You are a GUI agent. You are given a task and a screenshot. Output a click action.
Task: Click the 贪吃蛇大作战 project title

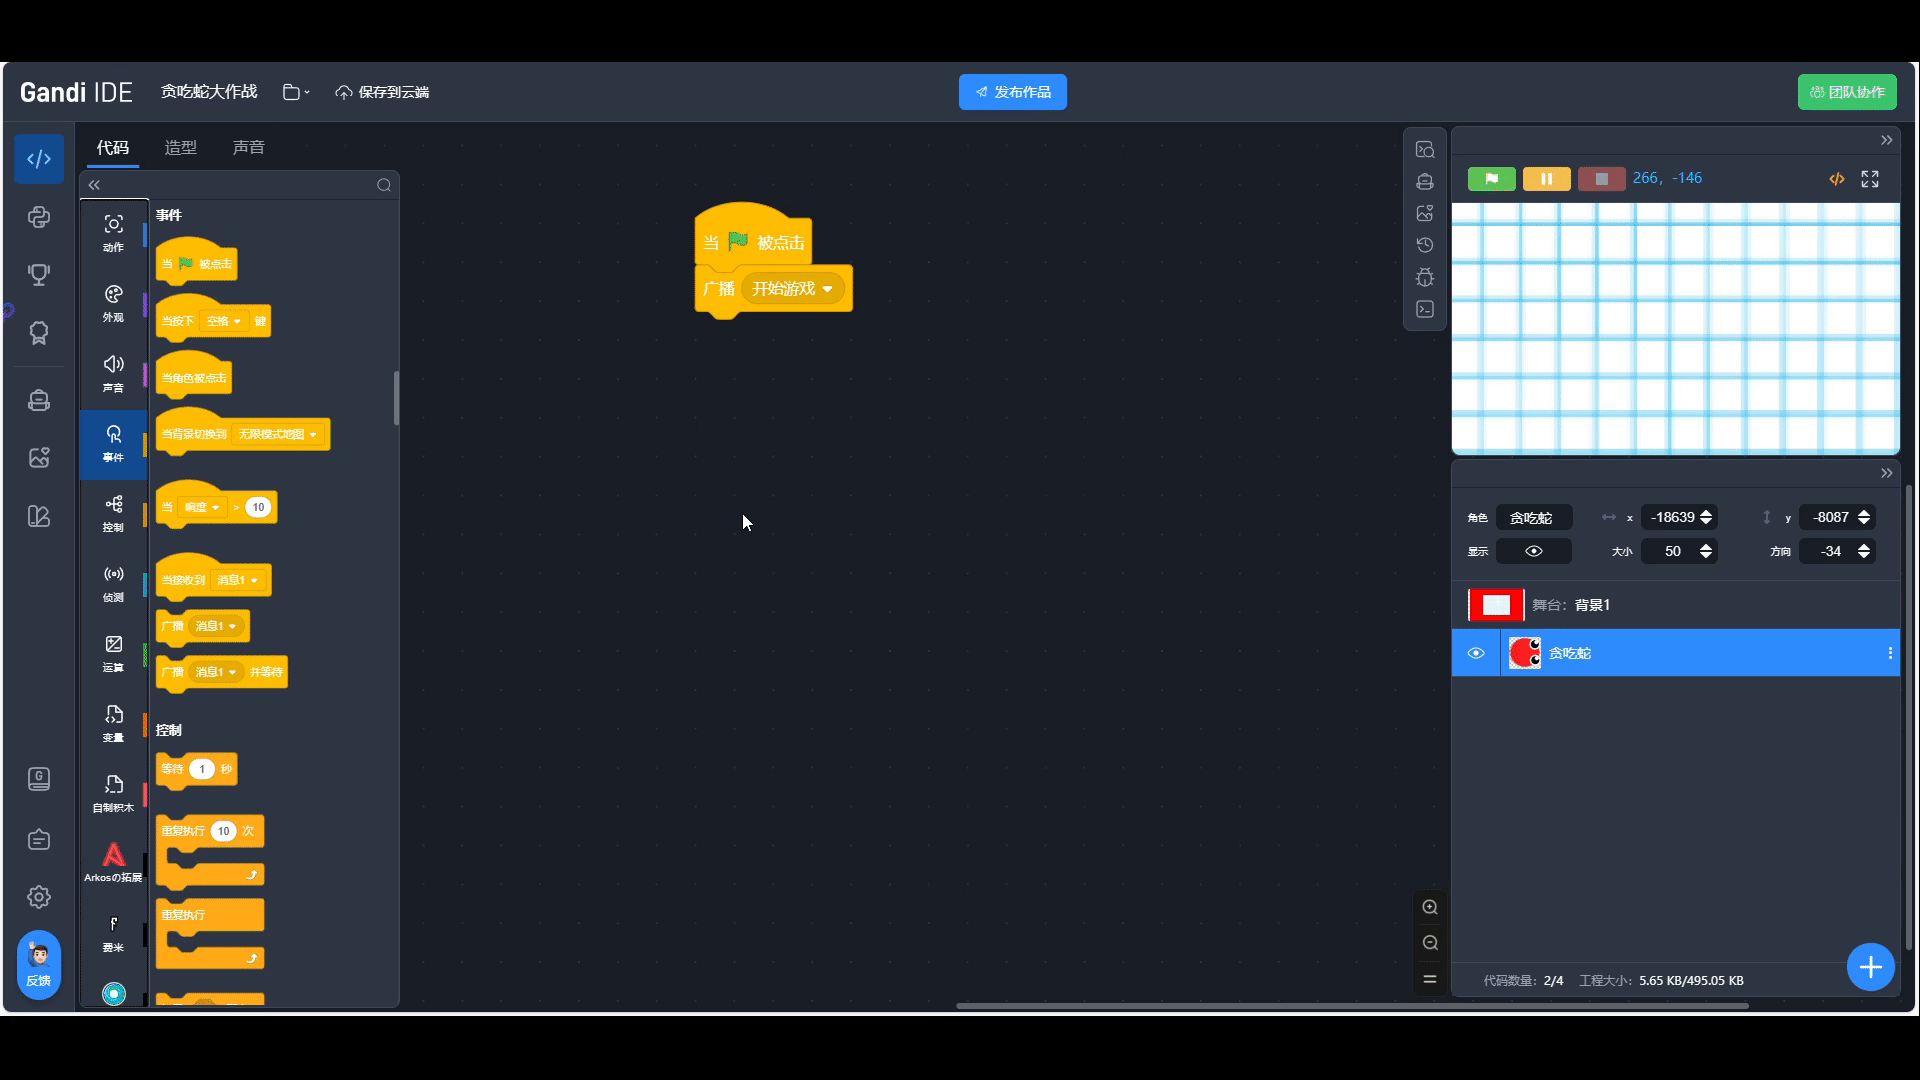209,92
